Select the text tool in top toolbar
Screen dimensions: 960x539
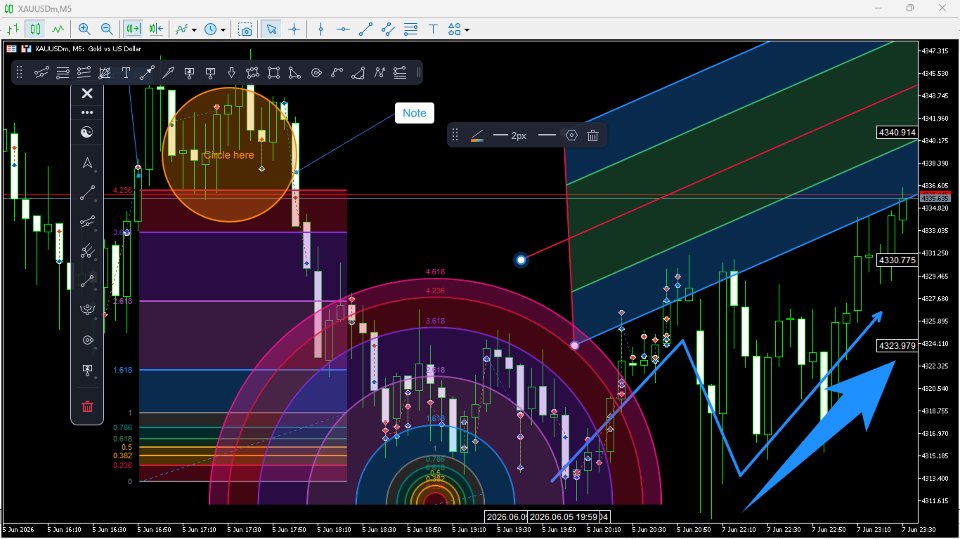(x=433, y=29)
